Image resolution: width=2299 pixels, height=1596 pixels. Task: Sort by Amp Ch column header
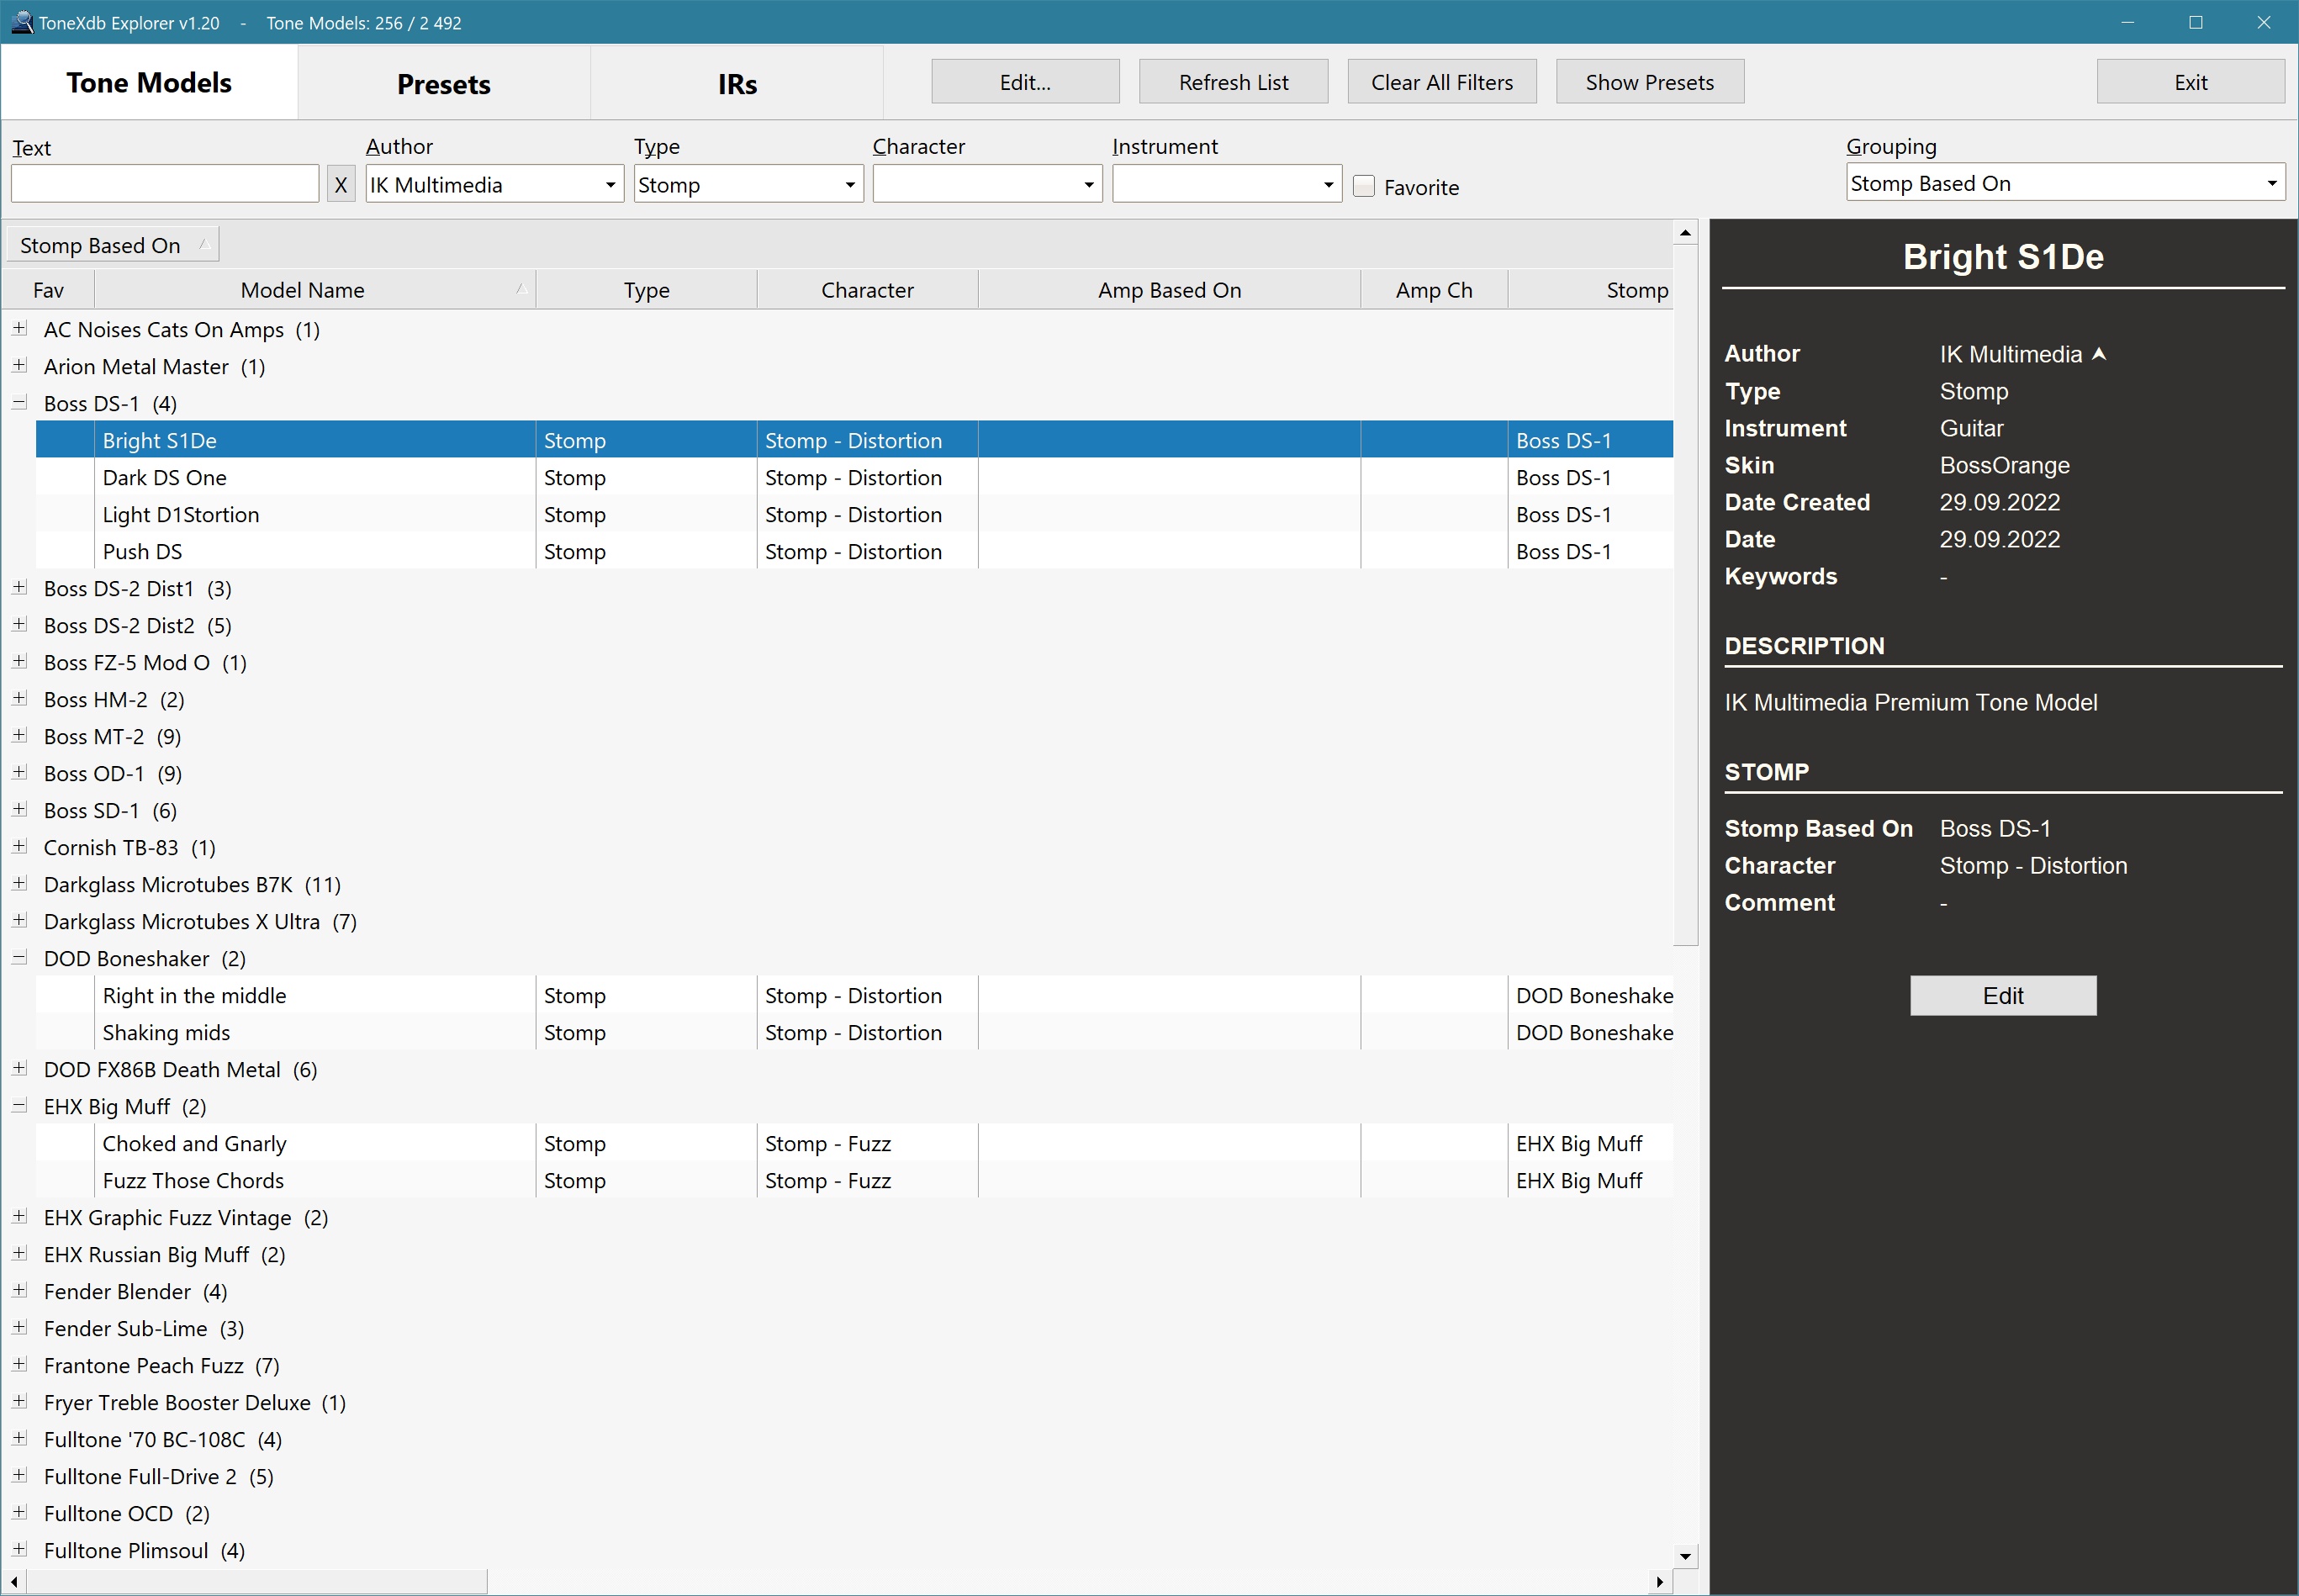point(1433,290)
